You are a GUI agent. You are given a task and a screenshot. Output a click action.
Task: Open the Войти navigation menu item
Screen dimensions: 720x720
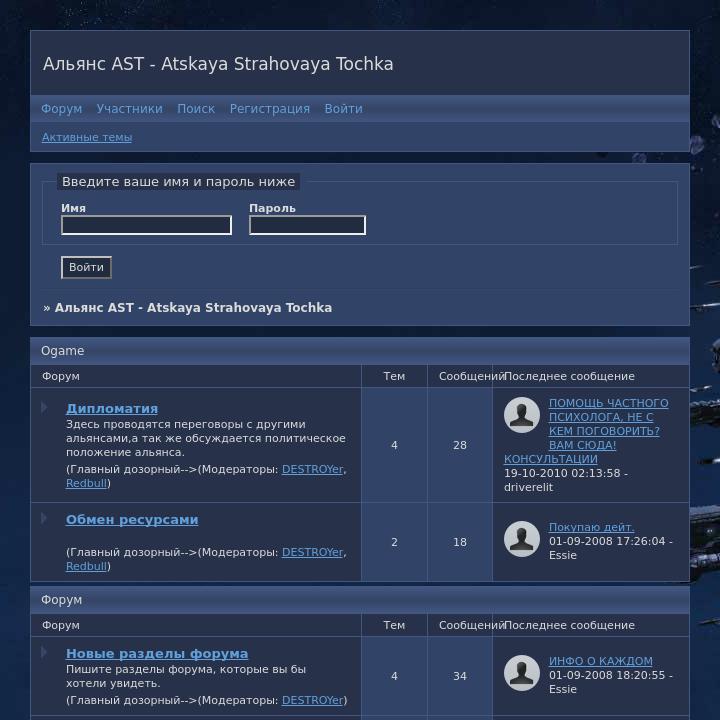[343, 109]
